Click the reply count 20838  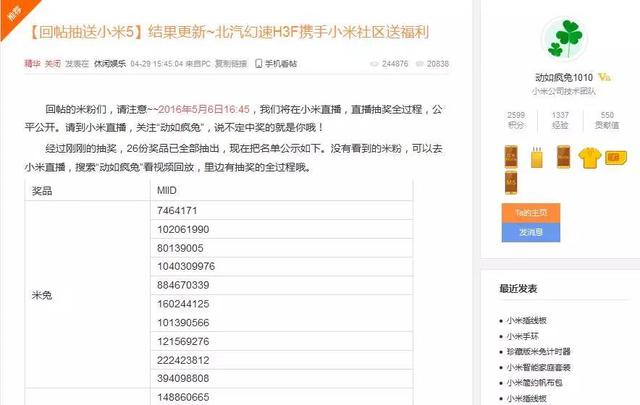pyautogui.click(x=438, y=64)
